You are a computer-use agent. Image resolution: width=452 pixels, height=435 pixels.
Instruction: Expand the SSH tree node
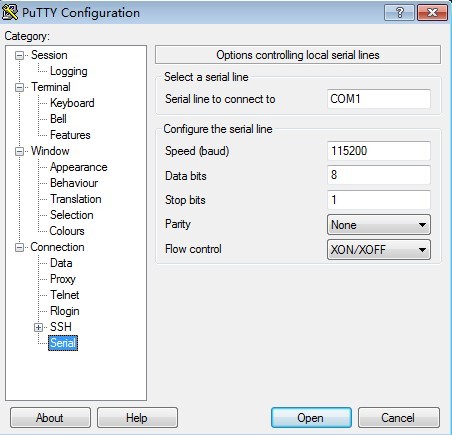(x=38, y=327)
